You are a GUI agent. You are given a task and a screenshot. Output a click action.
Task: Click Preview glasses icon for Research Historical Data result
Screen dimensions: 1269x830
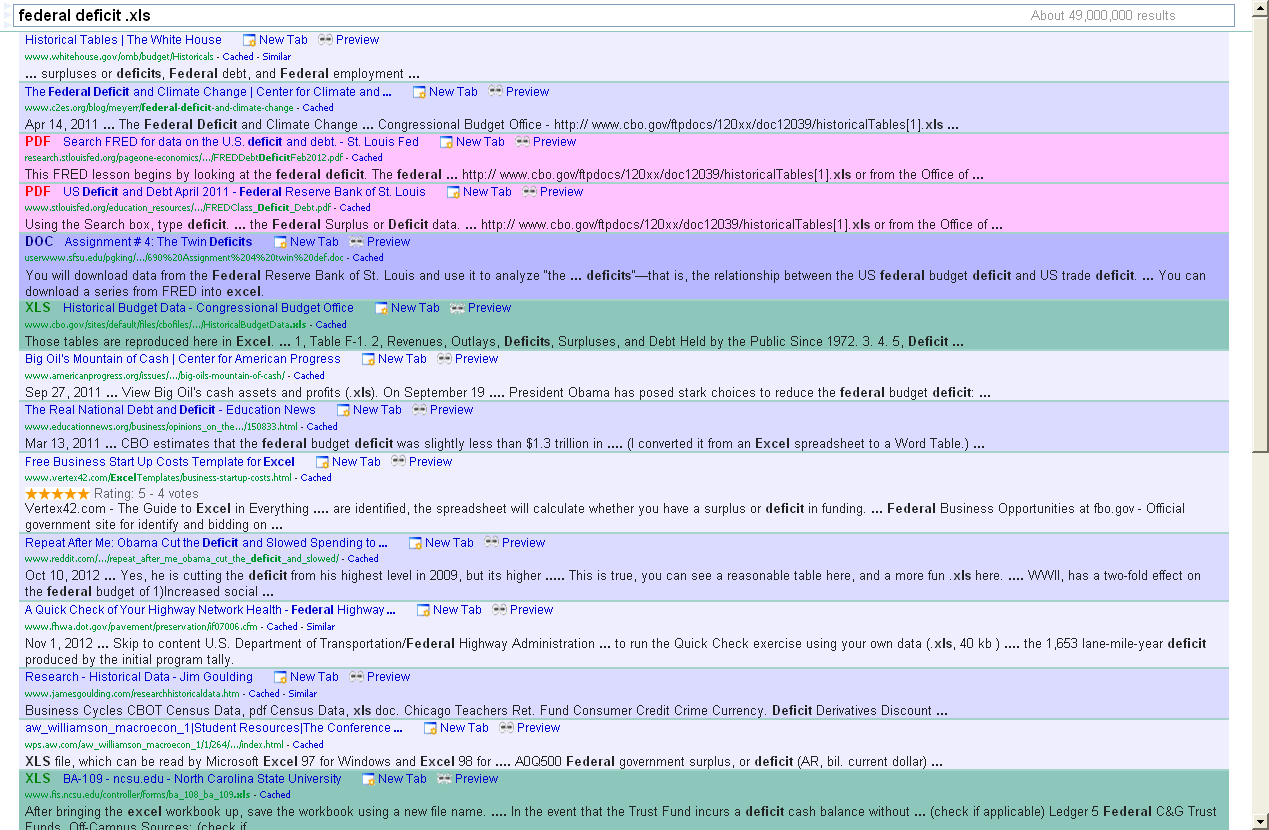(x=356, y=677)
